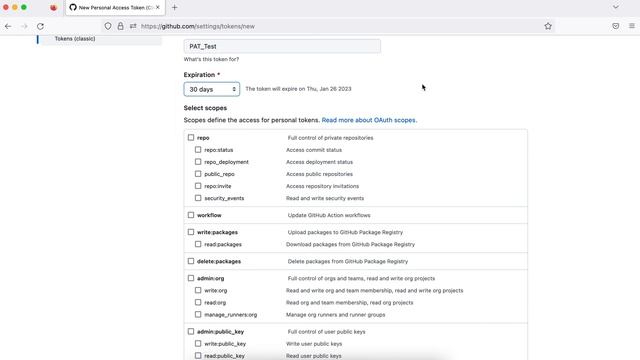Image resolution: width=640 pixels, height=360 pixels.
Task: Click the site security padlock icon
Action: pos(120,26)
